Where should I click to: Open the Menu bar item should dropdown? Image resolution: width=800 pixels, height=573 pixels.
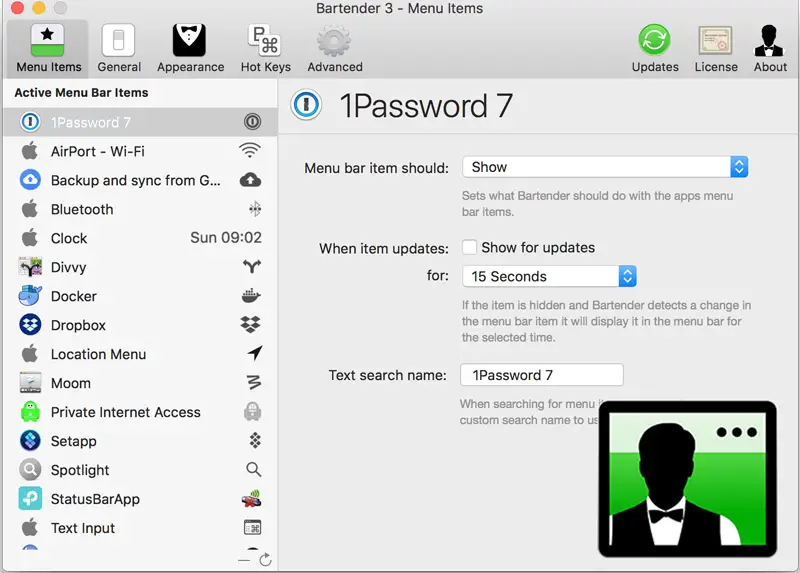[605, 167]
